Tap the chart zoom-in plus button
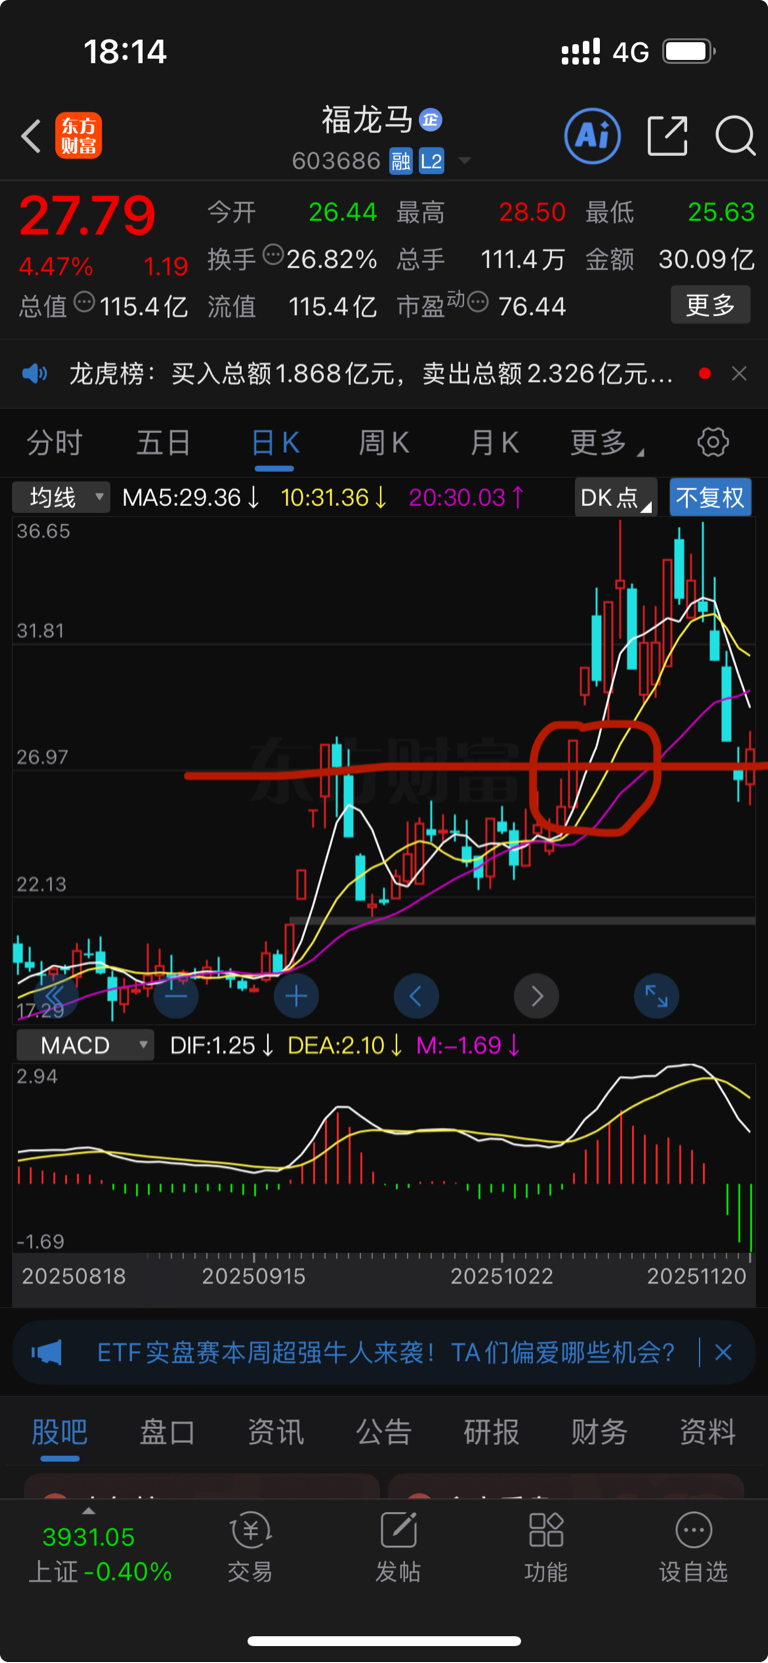The width and height of the screenshot is (768, 1663). tap(296, 996)
